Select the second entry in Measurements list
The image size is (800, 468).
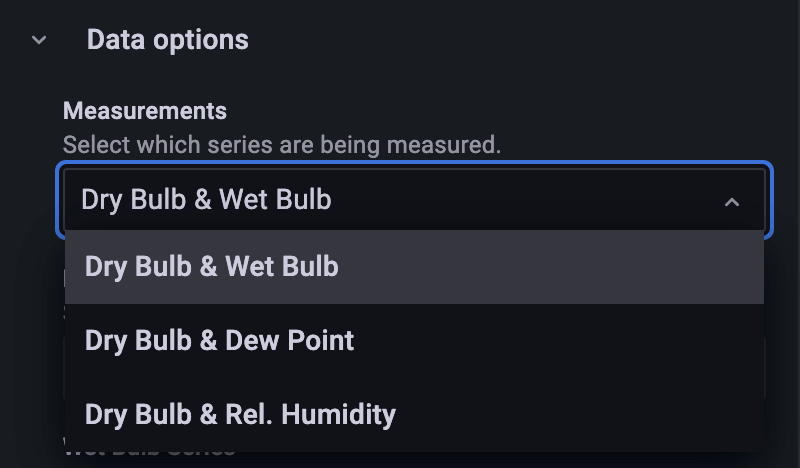220,340
